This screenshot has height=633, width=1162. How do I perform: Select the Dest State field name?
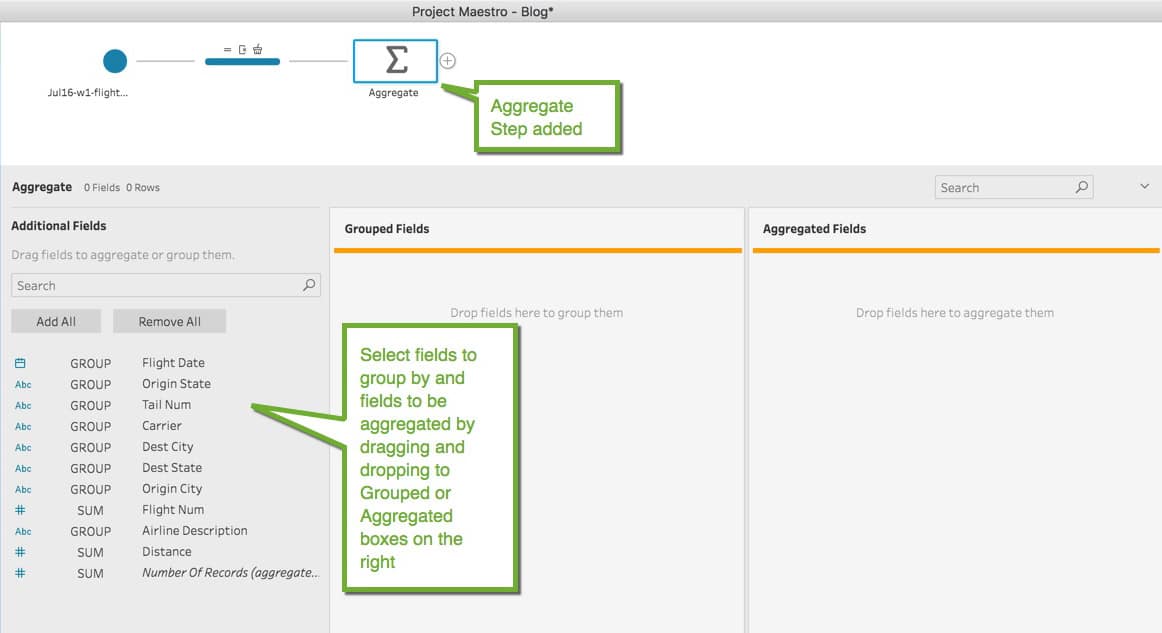(172, 468)
